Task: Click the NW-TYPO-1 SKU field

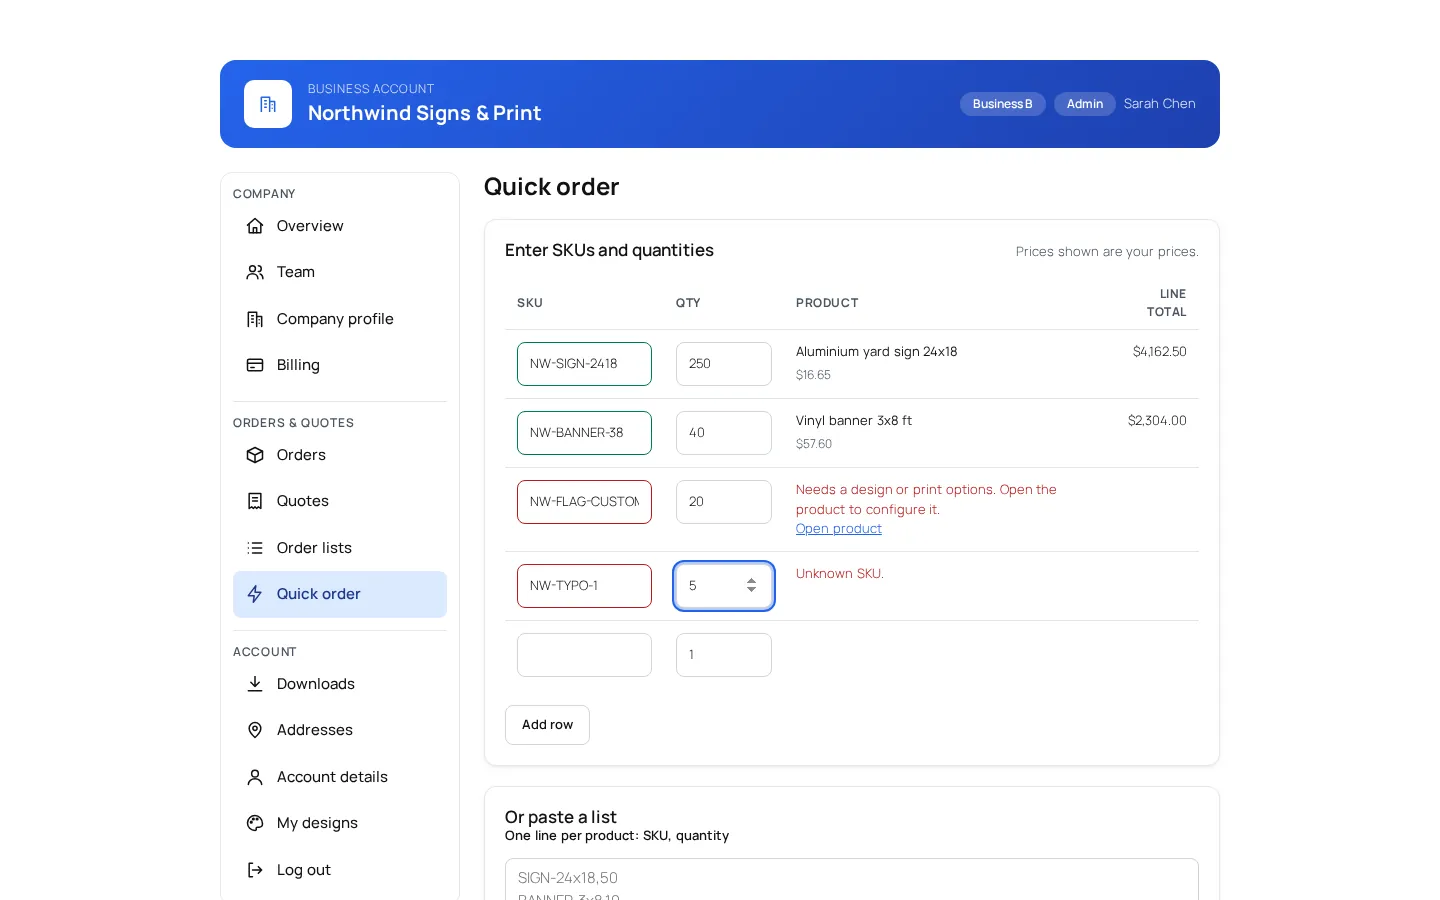Action: tap(584, 586)
